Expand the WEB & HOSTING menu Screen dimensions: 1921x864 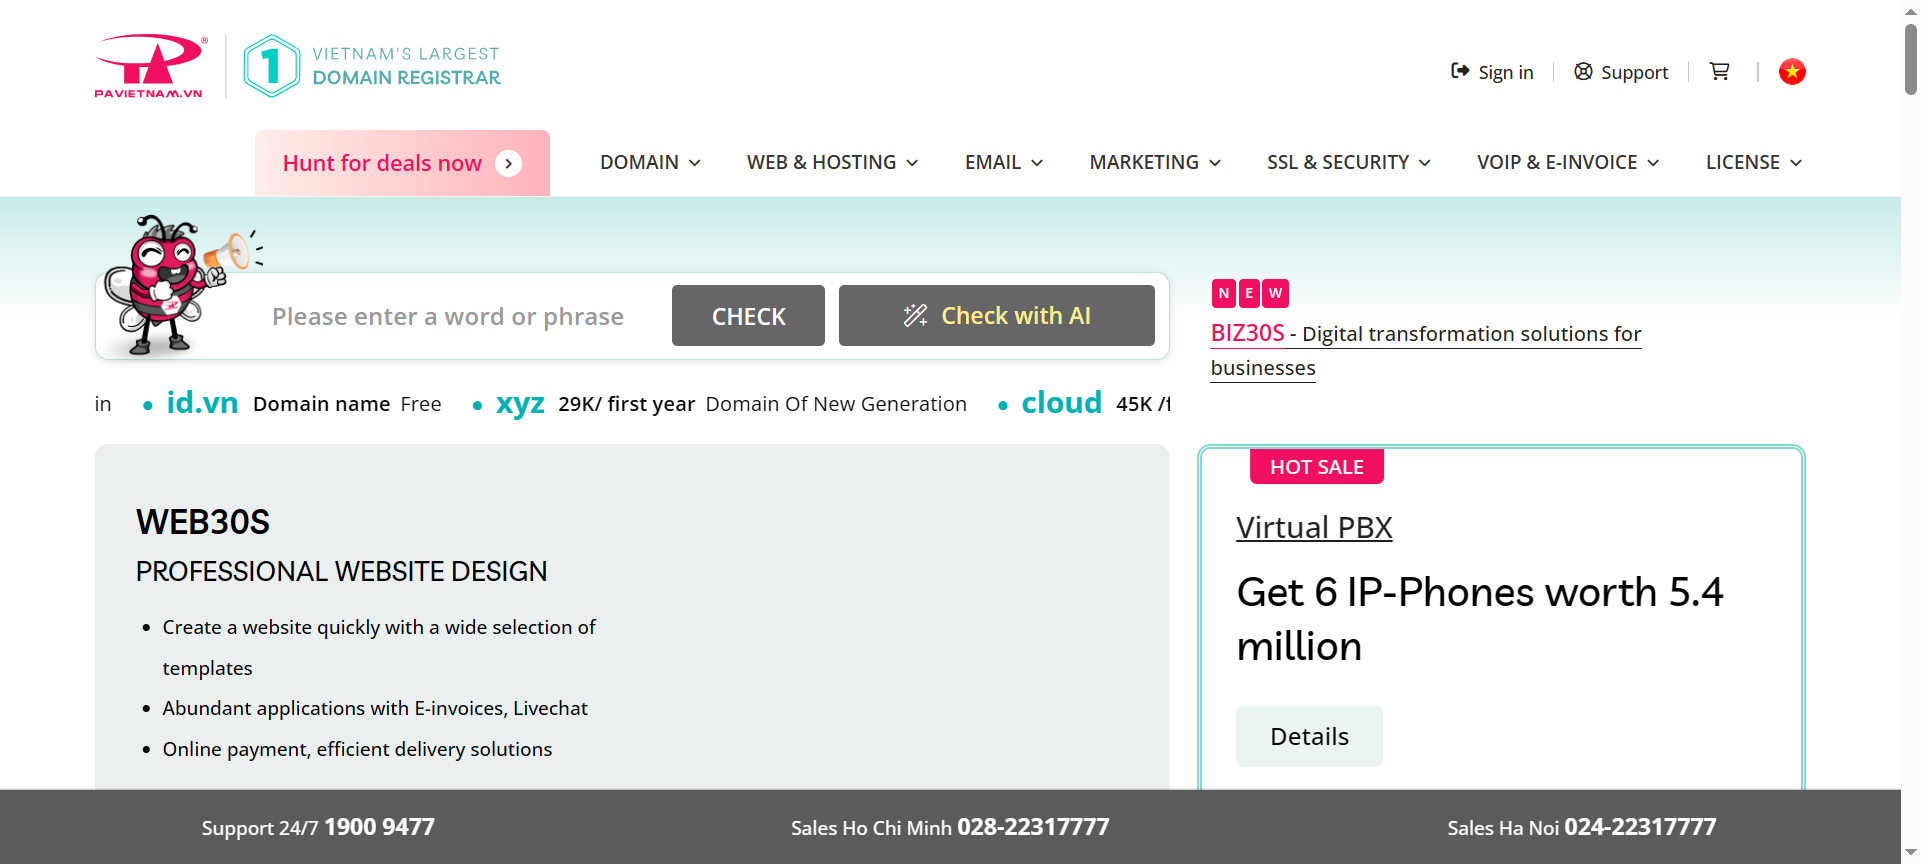[x=832, y=162]
